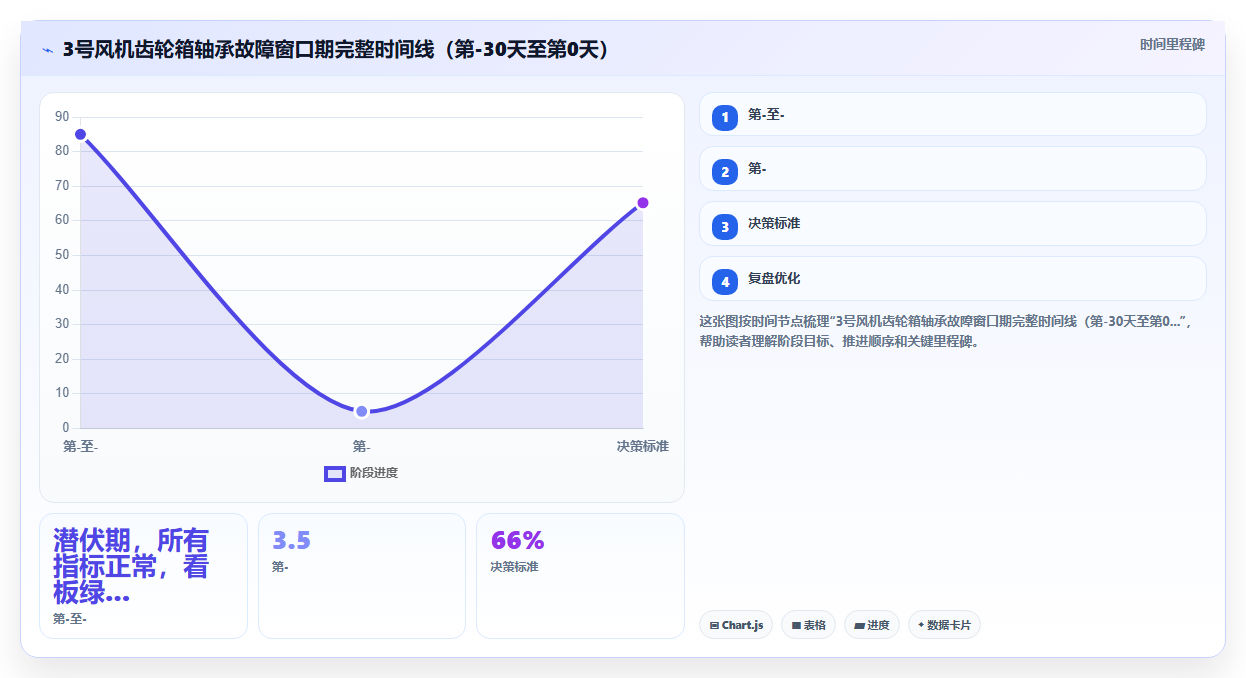Select the lowest chart point near 5

pyautogui.click(x=362, y=411)
